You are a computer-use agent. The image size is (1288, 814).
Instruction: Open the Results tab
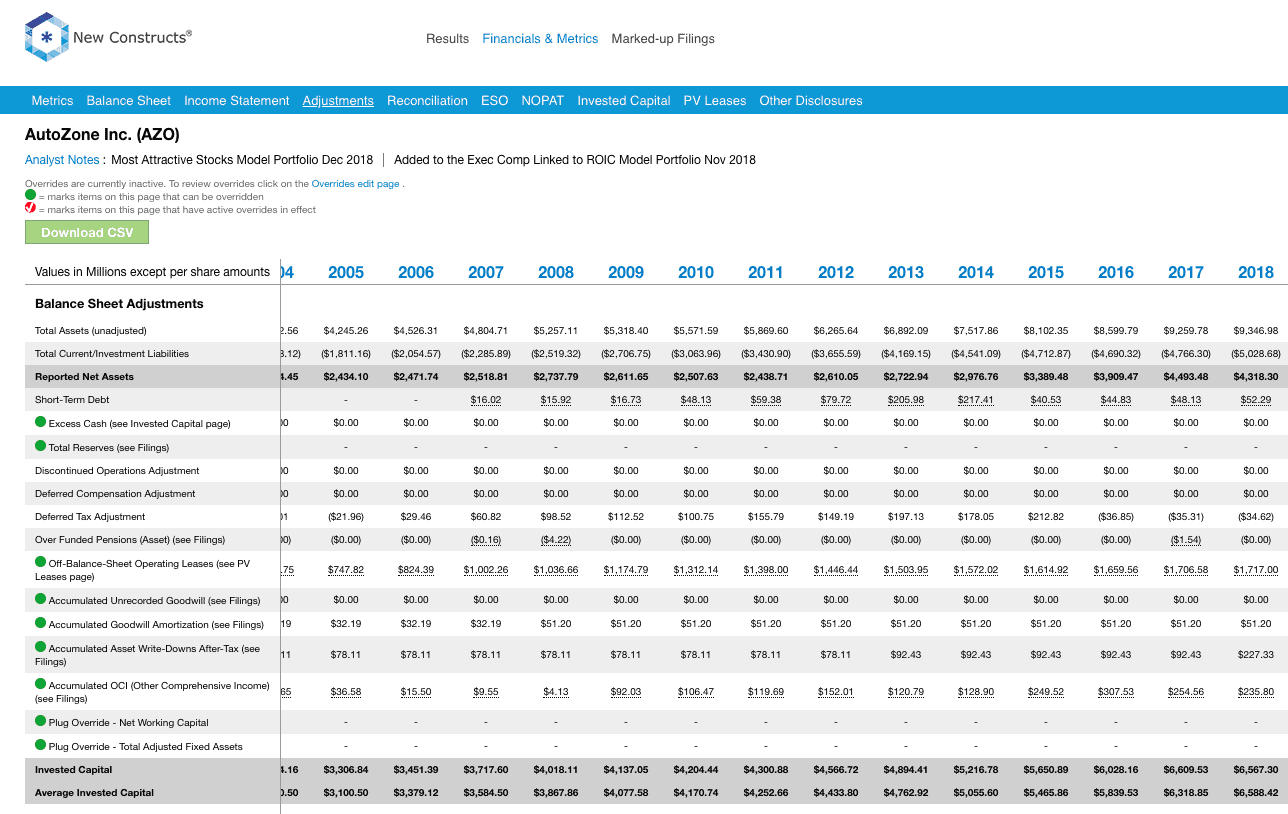click(x=447, y=39)
